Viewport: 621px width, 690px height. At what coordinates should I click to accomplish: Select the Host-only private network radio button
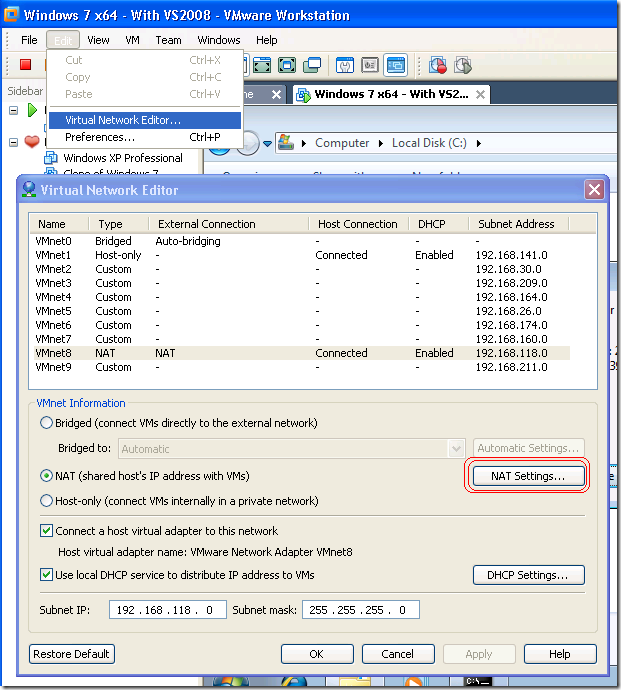point(46,501)
